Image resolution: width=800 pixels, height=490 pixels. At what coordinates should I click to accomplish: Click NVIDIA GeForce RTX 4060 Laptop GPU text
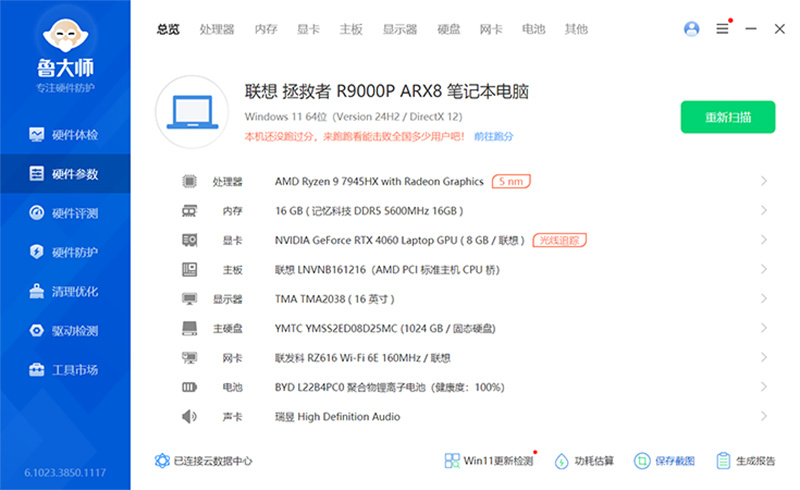[399, 240]
